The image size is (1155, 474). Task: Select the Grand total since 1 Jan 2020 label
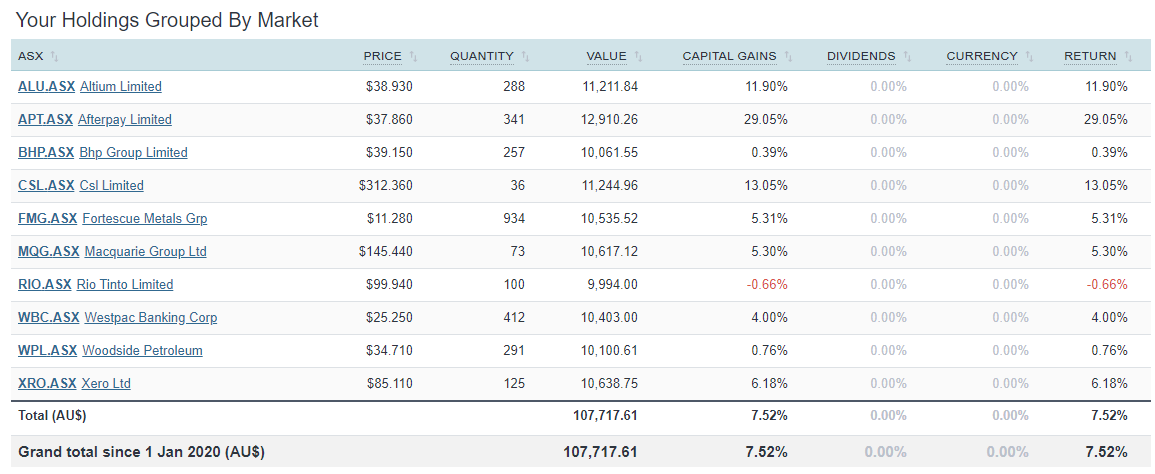pyautogui.click(x=141, y=452)
